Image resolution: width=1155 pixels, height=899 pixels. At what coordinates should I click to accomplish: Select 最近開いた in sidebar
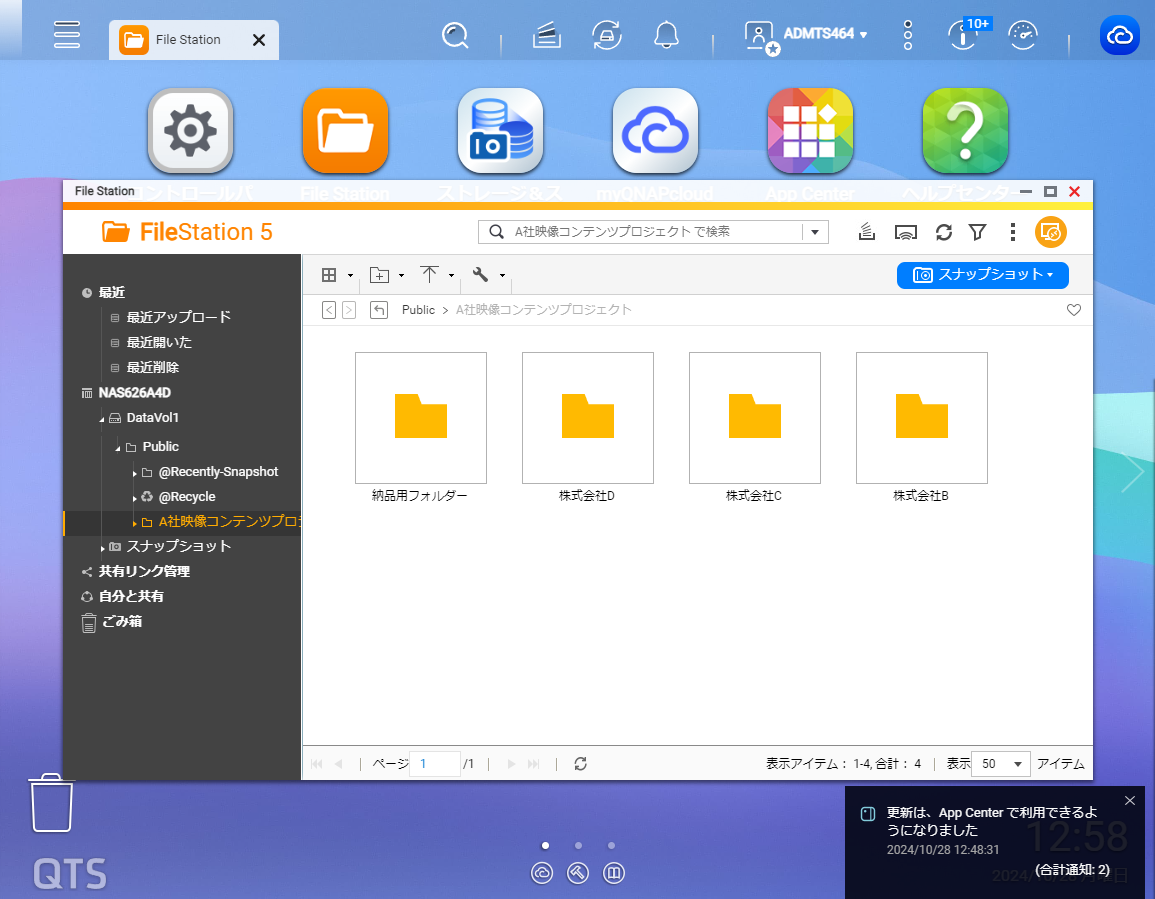159,343
